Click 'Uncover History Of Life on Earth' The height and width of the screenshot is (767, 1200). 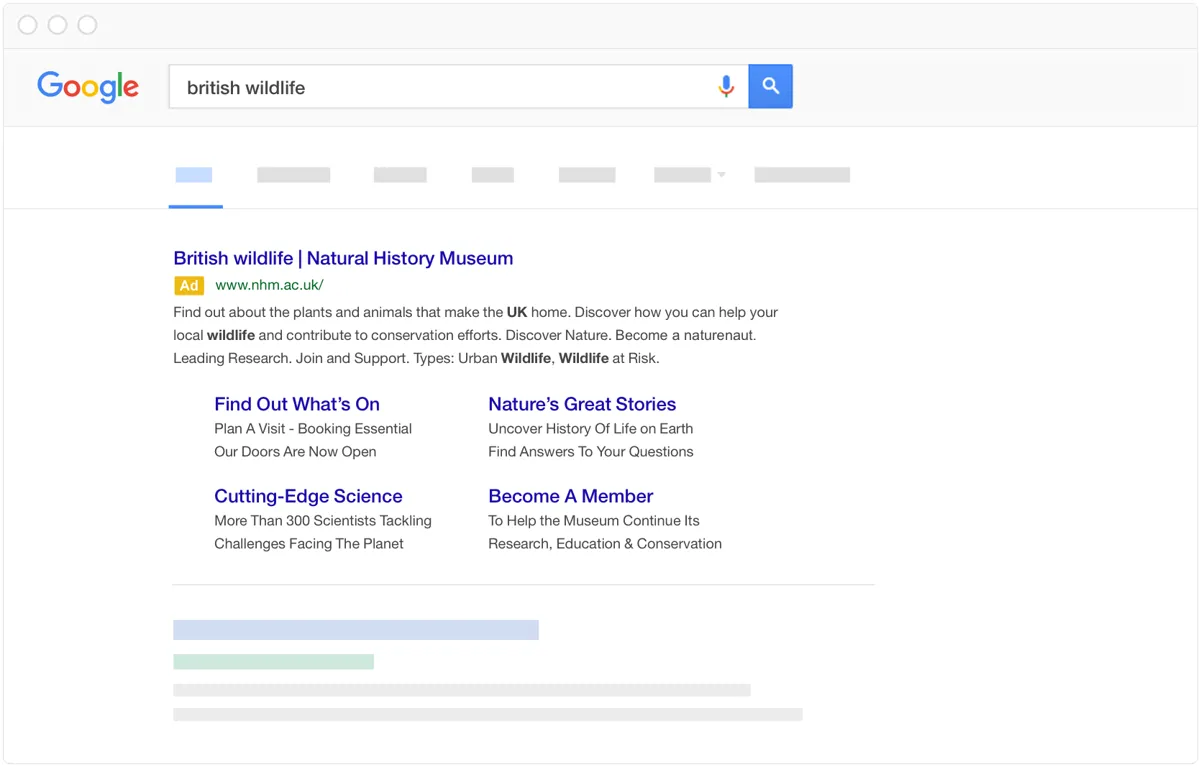pos(590,428)
